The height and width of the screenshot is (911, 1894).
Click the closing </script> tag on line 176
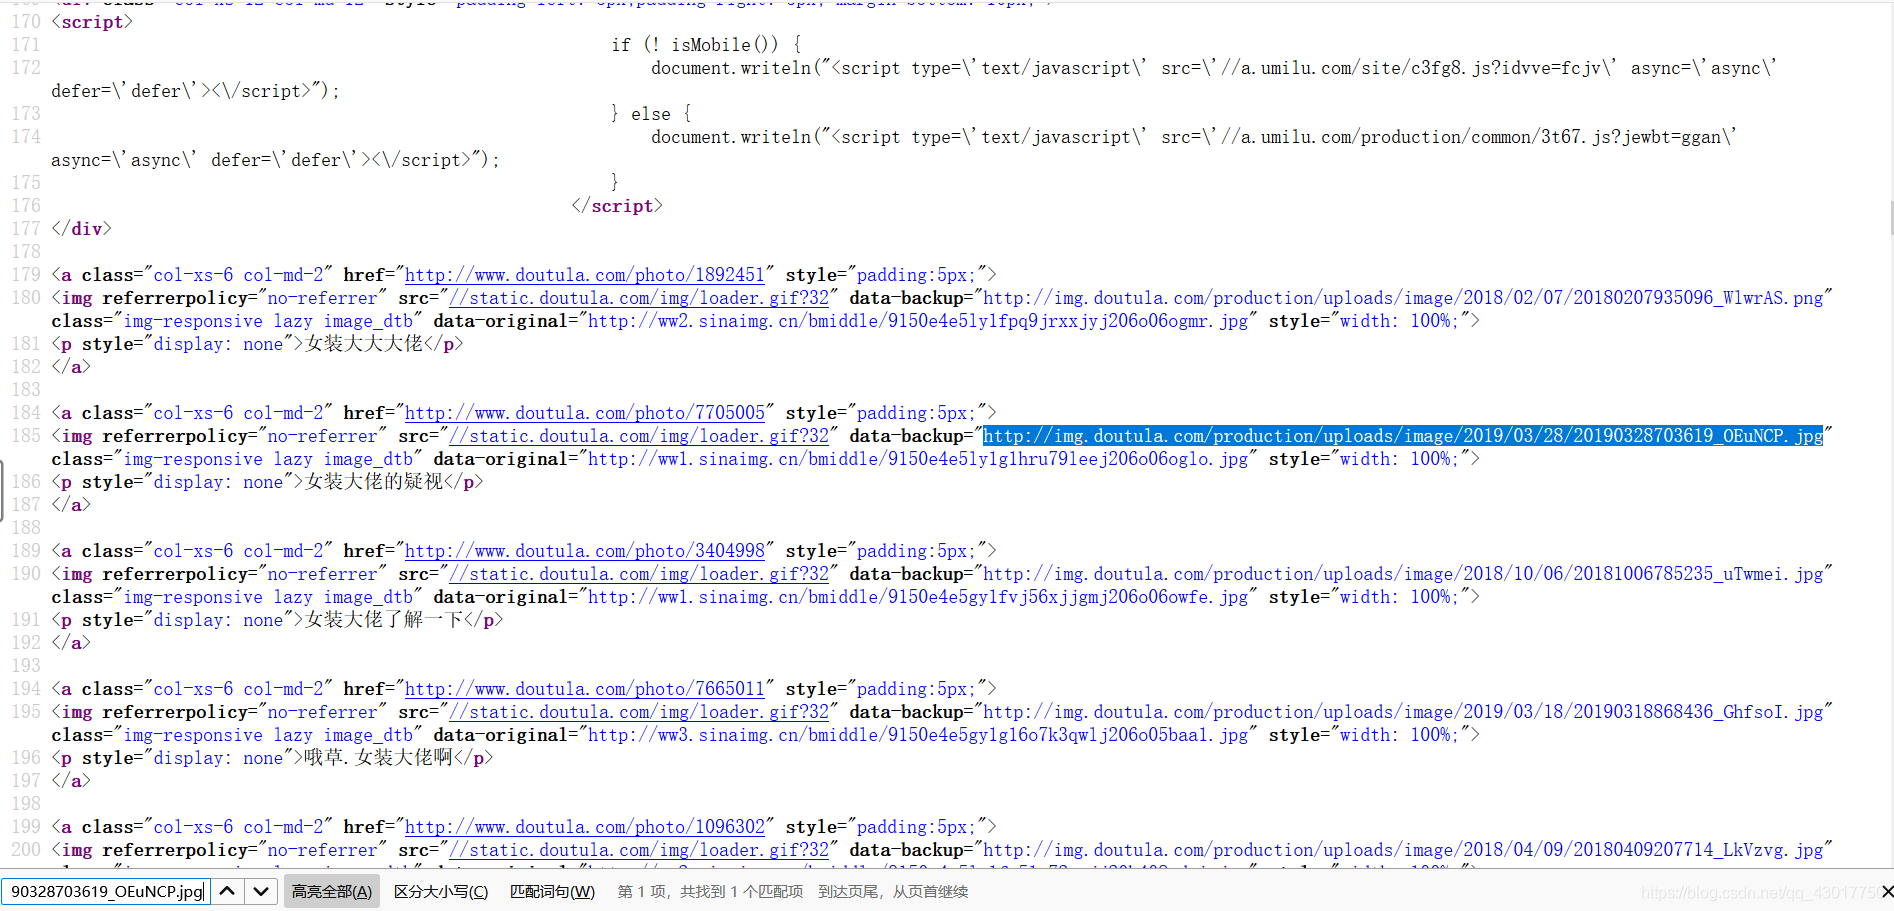coord(617,206)
